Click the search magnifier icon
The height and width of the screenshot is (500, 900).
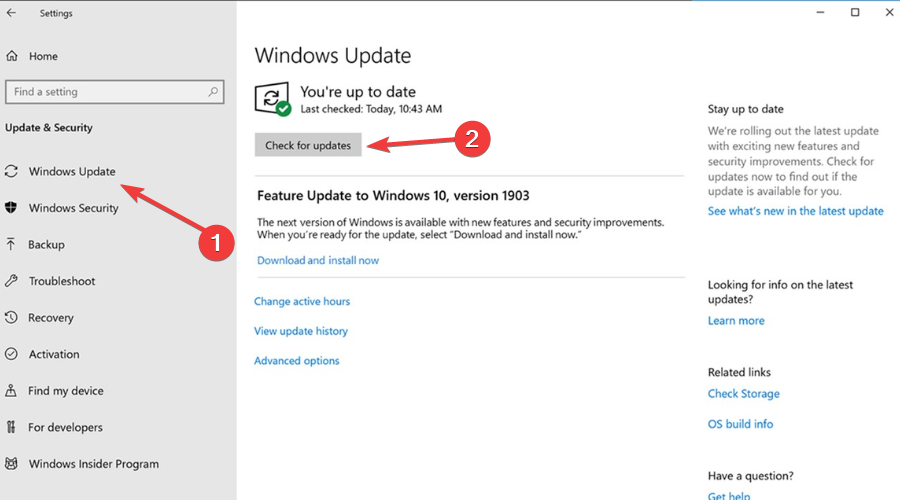(213, 91)
